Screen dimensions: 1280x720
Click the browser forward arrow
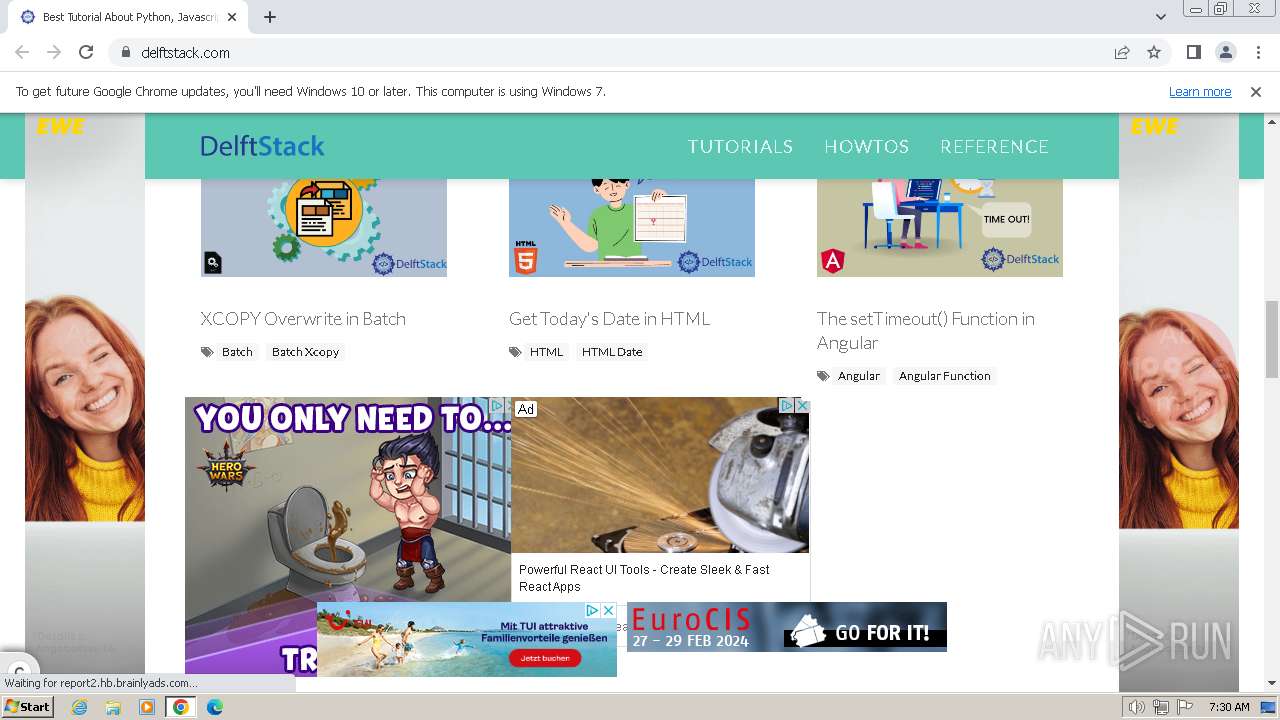[x=54, y=52]
